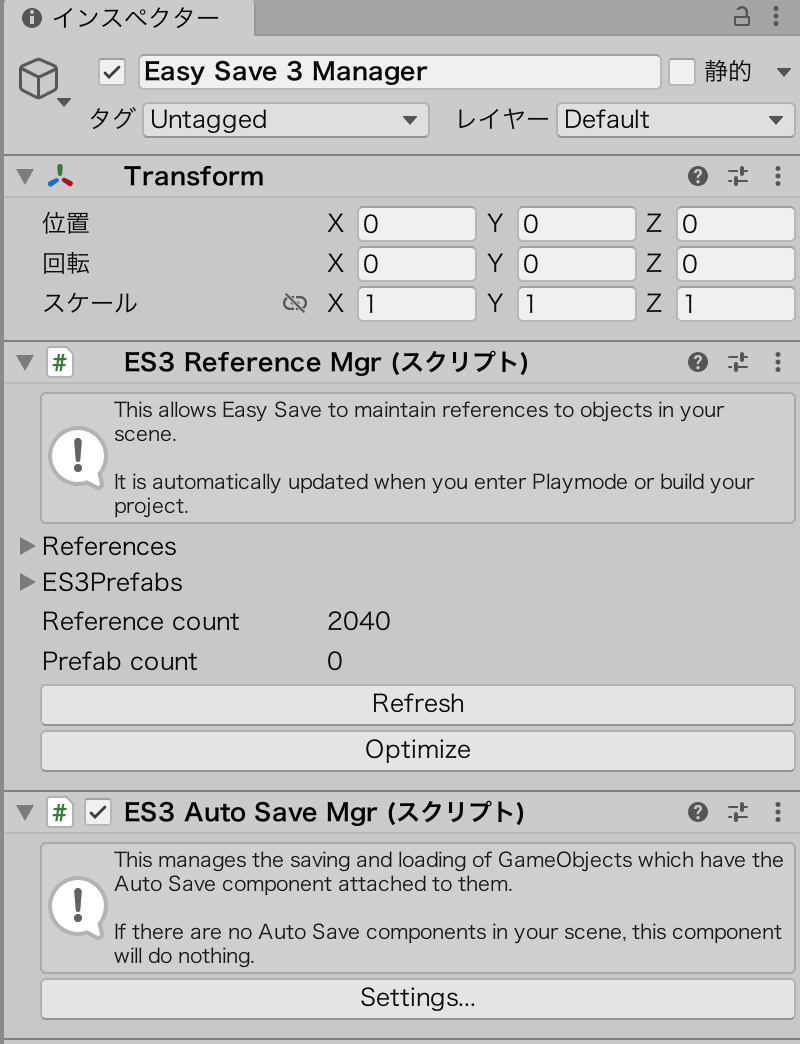The image size is (800, 1044).
Task: Open Transform preset settings icon
Action: pyautogui.click(x=738, y=177)
